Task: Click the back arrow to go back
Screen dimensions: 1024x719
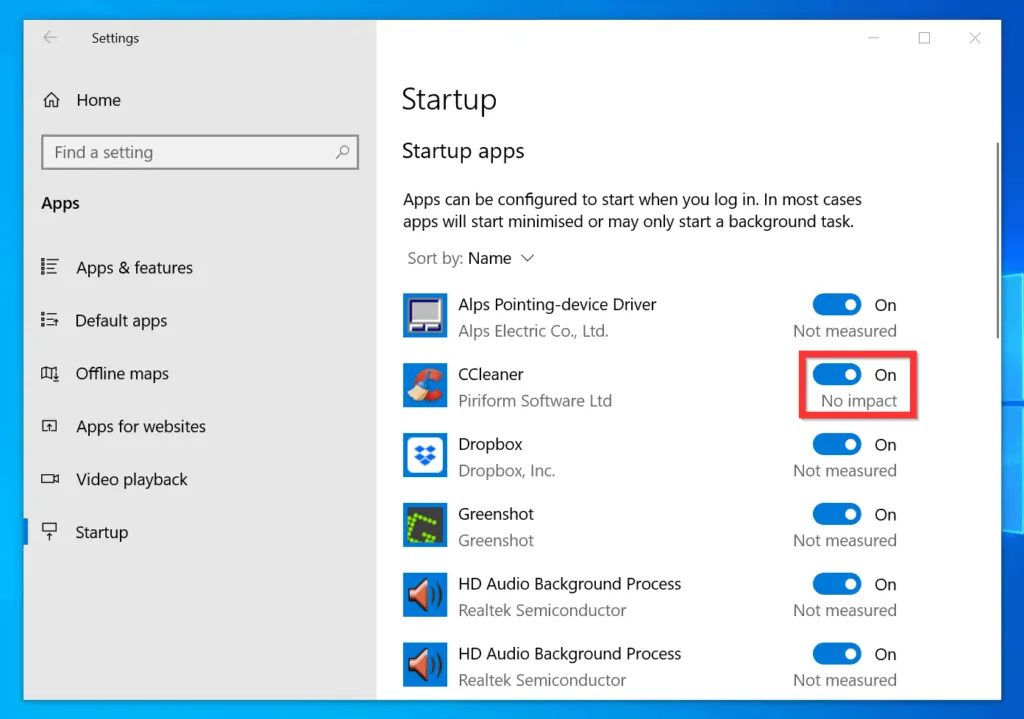Action: pos(50,37)
